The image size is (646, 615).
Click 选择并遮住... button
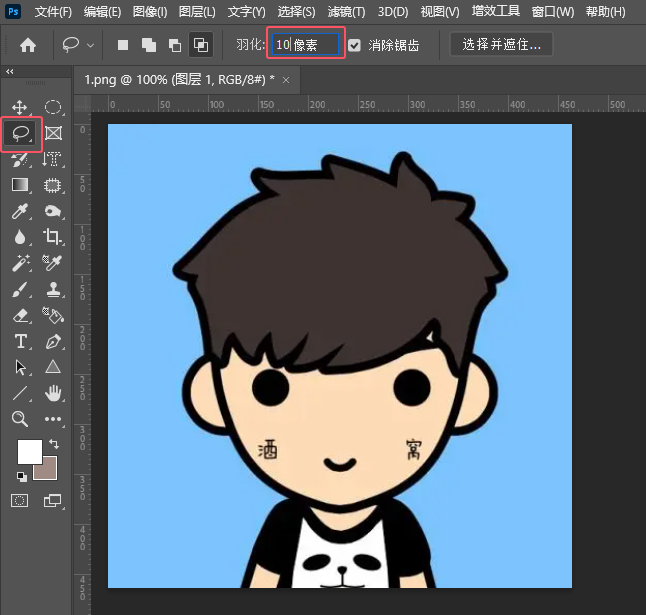coord(501,44)
